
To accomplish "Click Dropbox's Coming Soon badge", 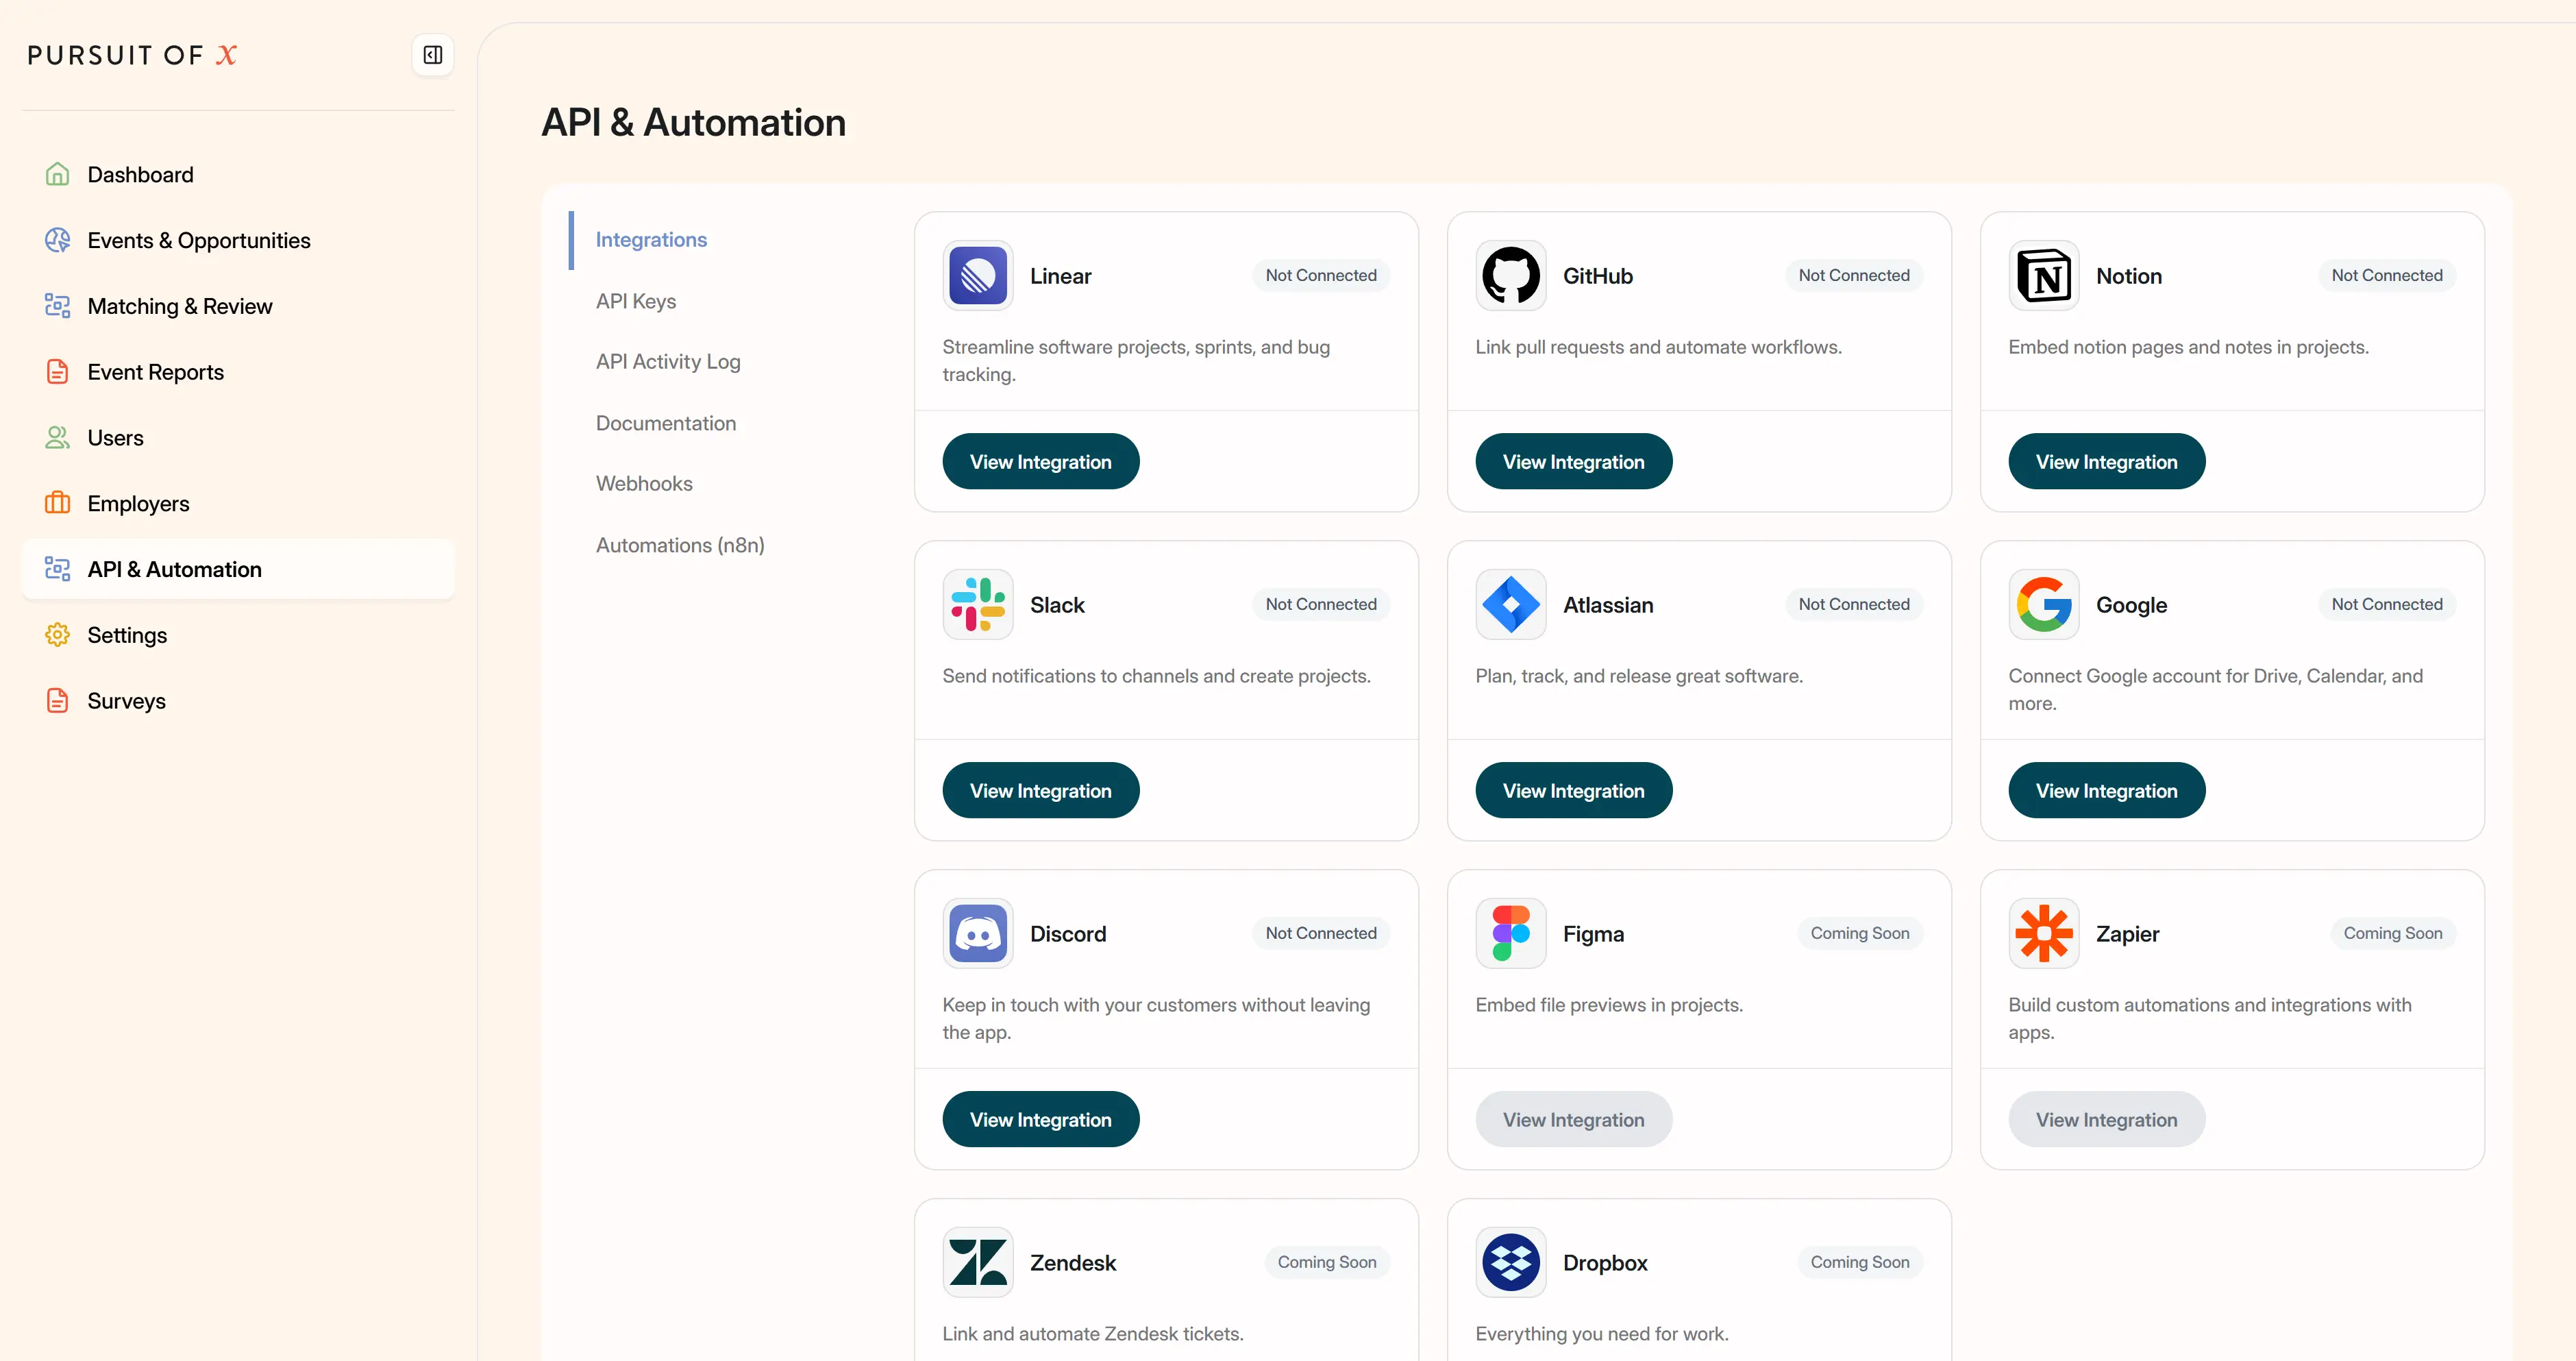I will (1860, 1262).
